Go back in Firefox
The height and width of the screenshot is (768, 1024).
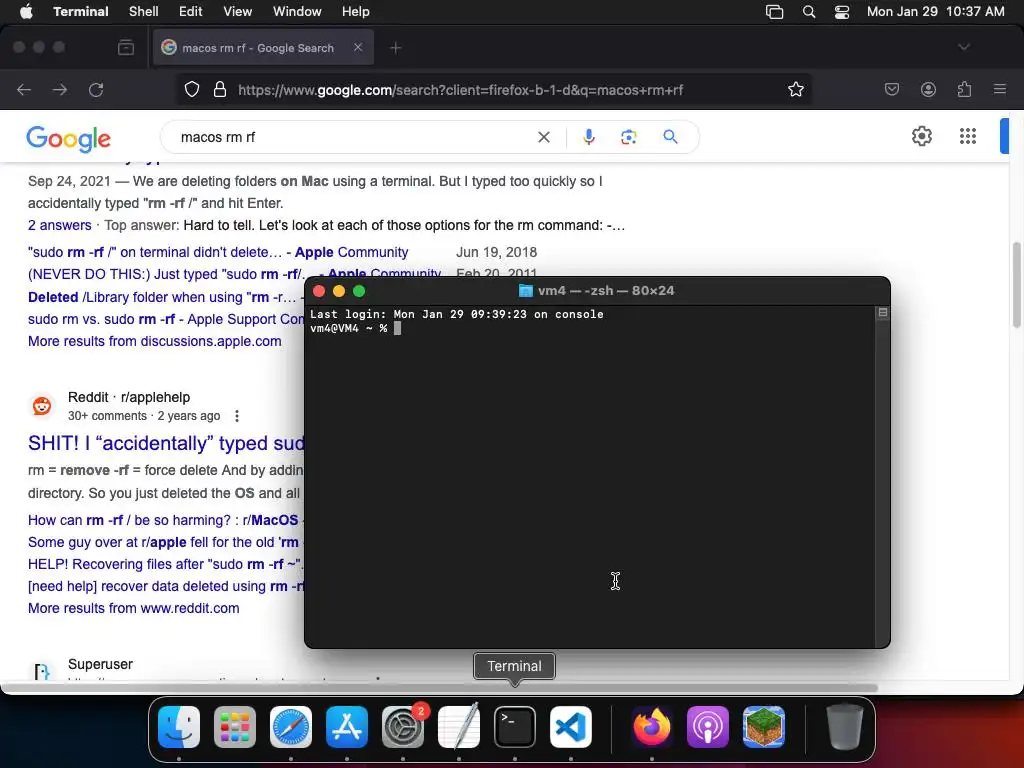coord(24,89)
